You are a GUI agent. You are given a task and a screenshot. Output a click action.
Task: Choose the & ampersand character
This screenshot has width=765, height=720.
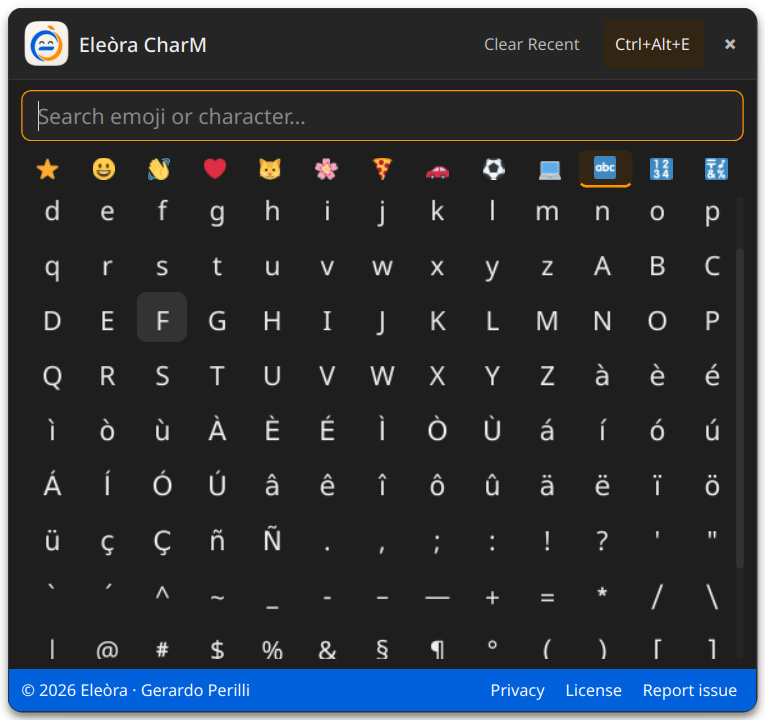327,649
